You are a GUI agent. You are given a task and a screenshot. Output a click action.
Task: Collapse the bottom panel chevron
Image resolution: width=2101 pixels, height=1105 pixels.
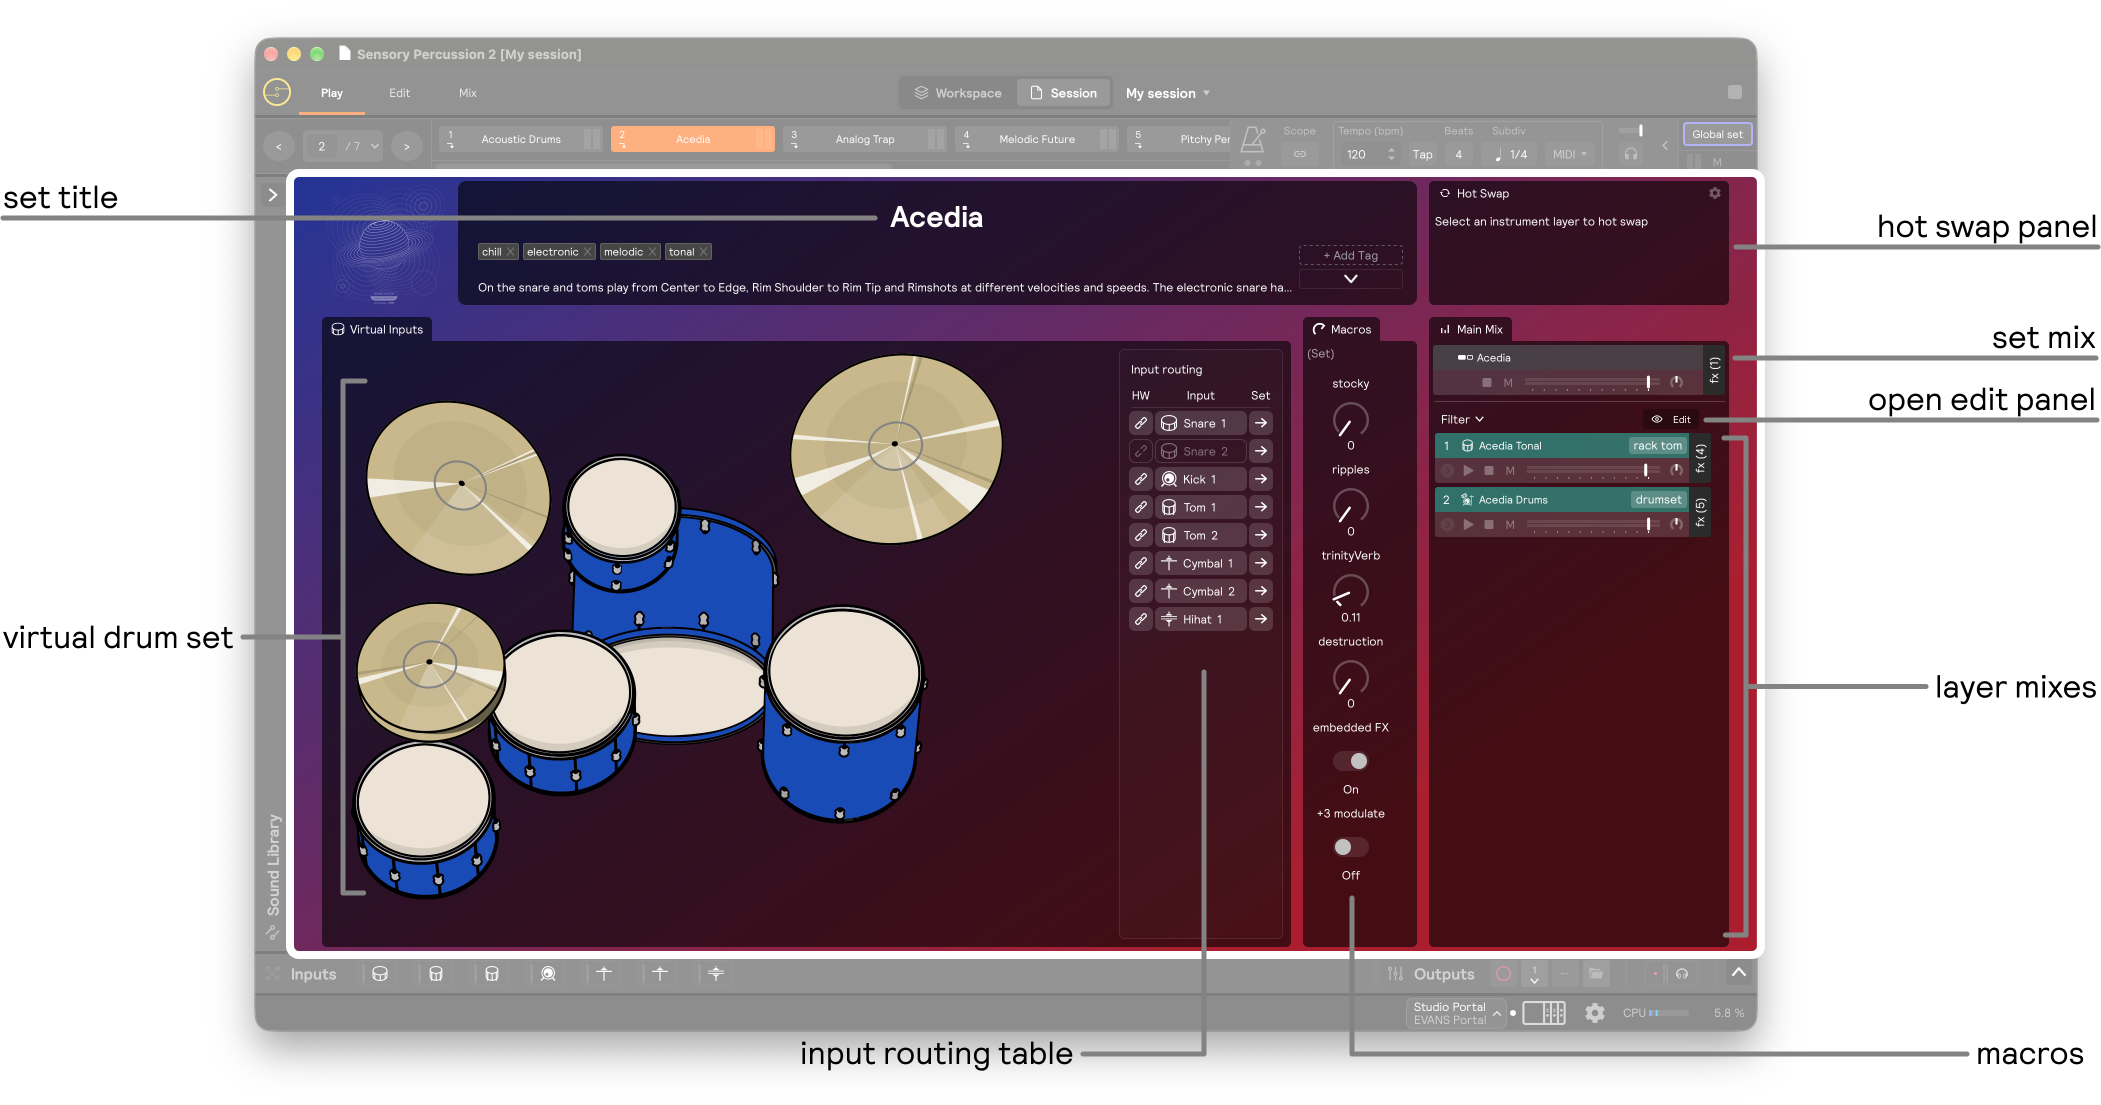[x=1739, y=972]
